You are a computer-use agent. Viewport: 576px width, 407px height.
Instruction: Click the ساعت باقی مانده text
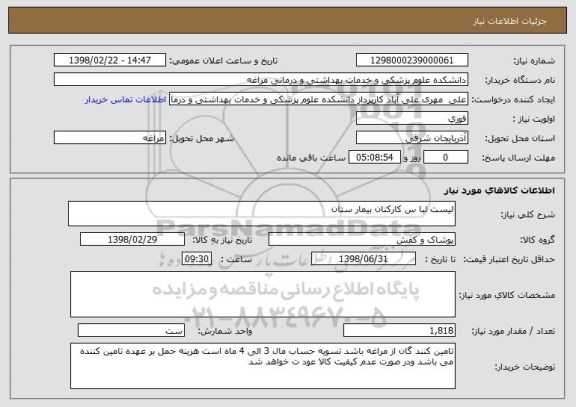(x=311, y=158)
